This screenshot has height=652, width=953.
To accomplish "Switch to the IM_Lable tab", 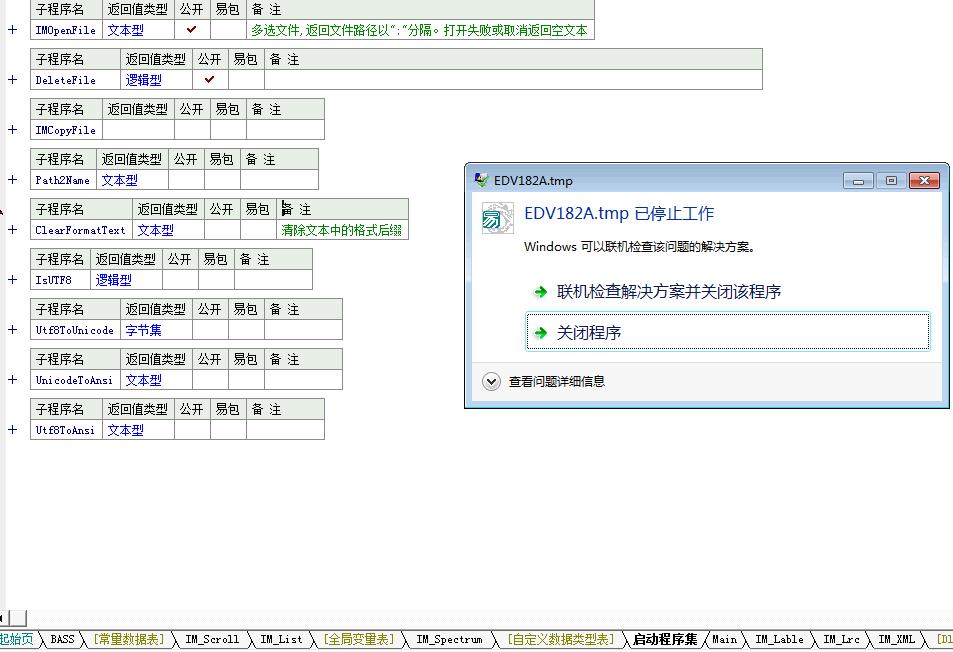I will point(779,639).
